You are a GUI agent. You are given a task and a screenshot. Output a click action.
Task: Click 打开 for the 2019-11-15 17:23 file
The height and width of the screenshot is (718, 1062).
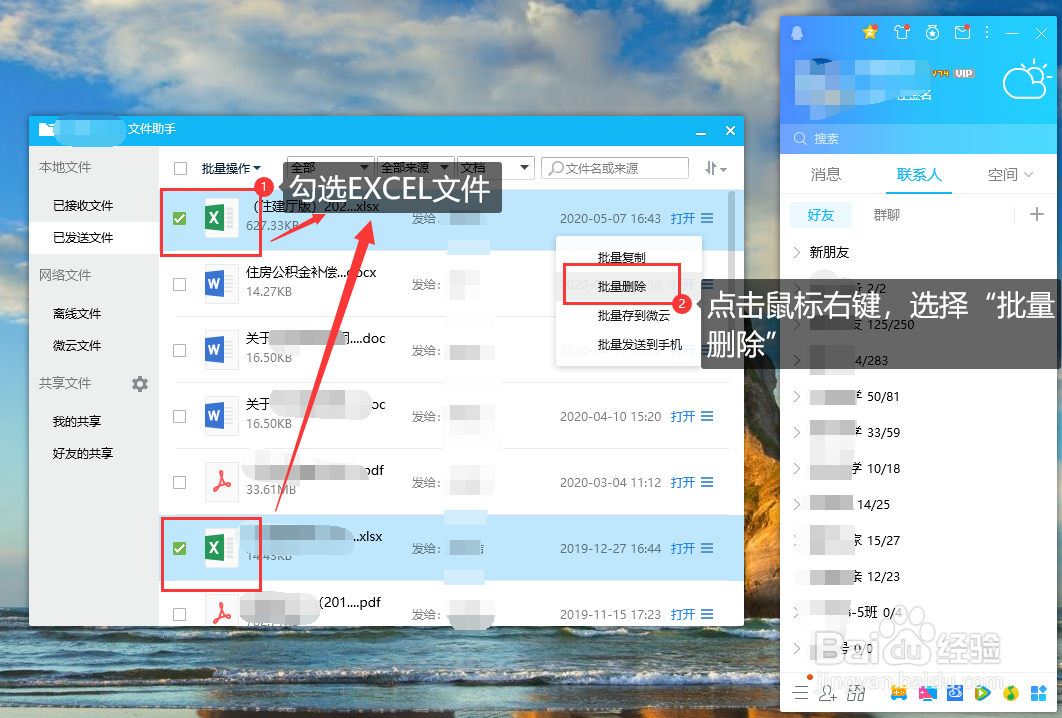pyautogui.click(x=683, y=614)
